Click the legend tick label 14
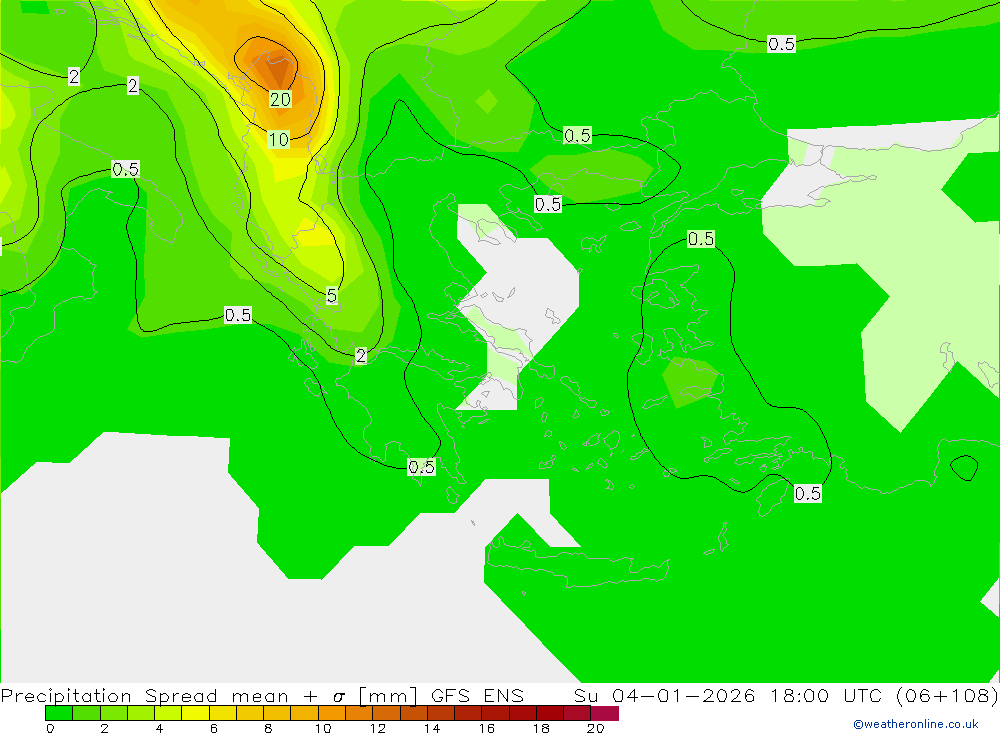 point(432,728)
